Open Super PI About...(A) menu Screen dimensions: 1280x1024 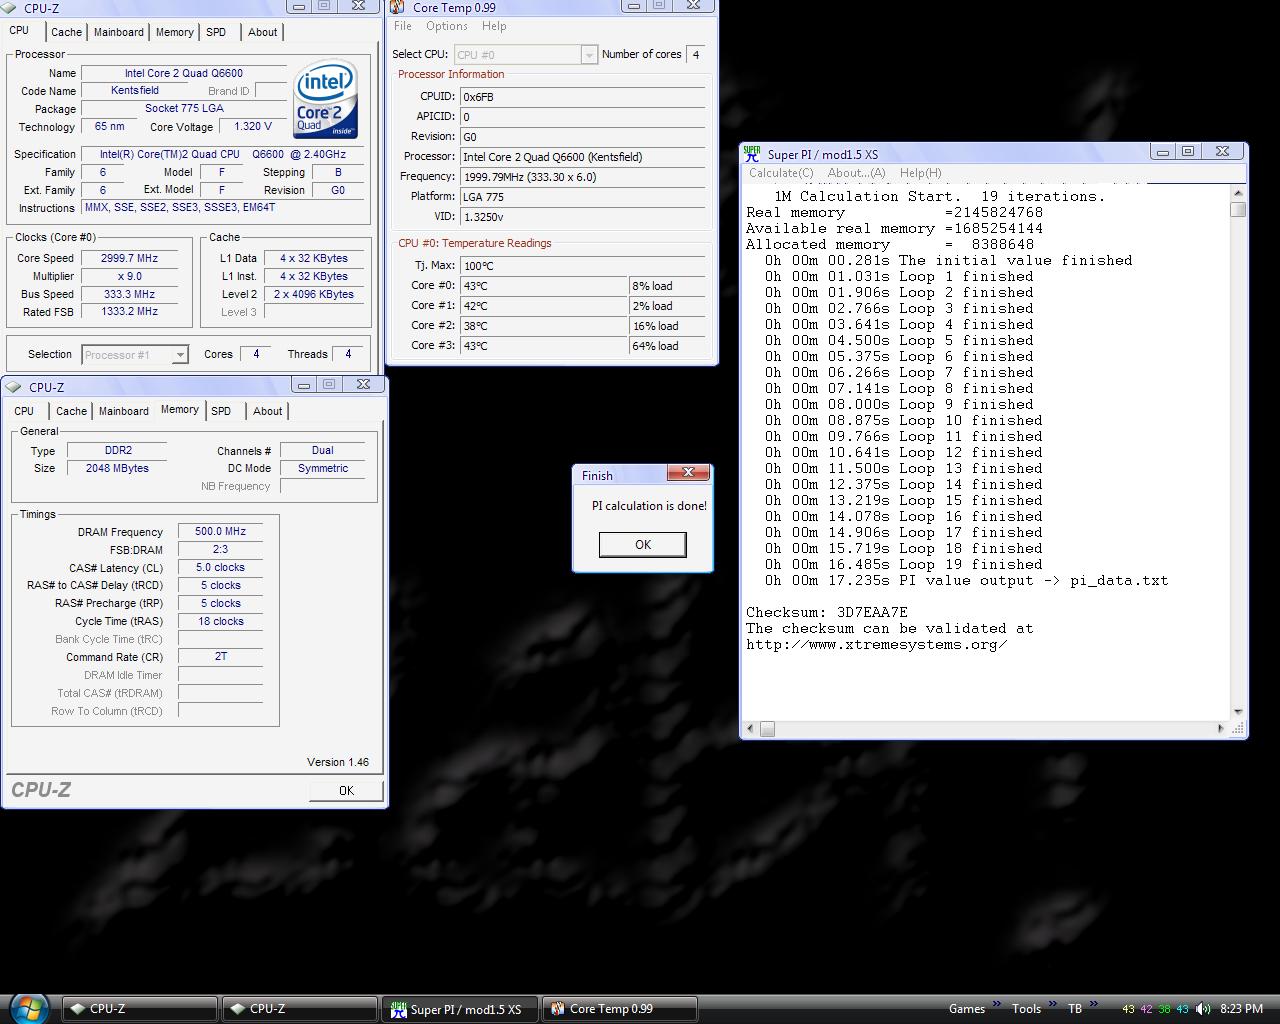(x=856, y=173)
